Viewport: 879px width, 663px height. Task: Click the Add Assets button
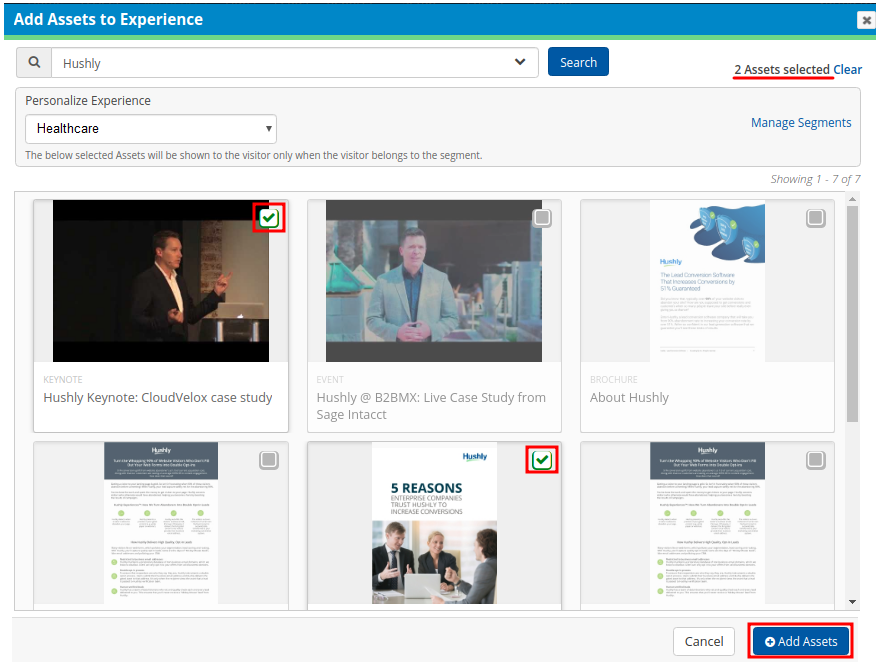[801, 641]
